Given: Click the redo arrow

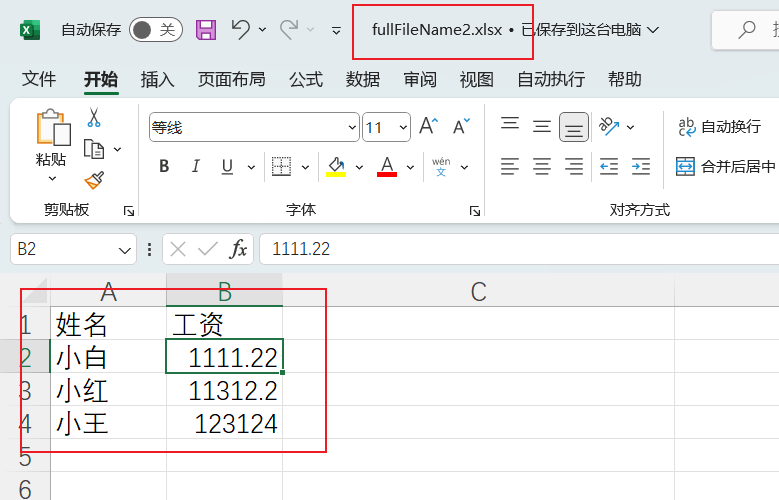Looking at the screenshot, I should (x=289, y=29).
